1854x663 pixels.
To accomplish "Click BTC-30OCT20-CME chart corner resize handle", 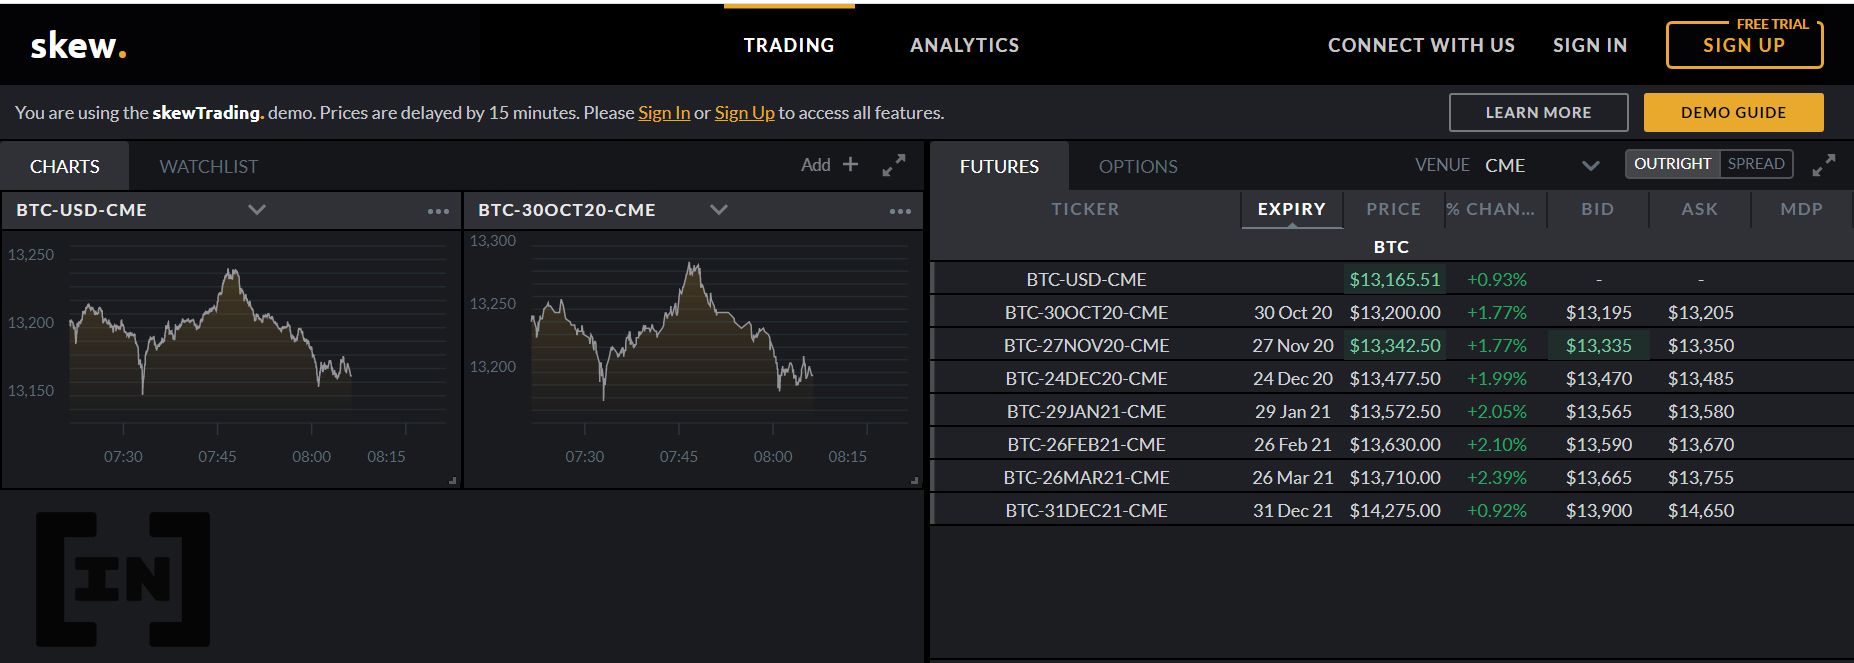I will (915, 481).
